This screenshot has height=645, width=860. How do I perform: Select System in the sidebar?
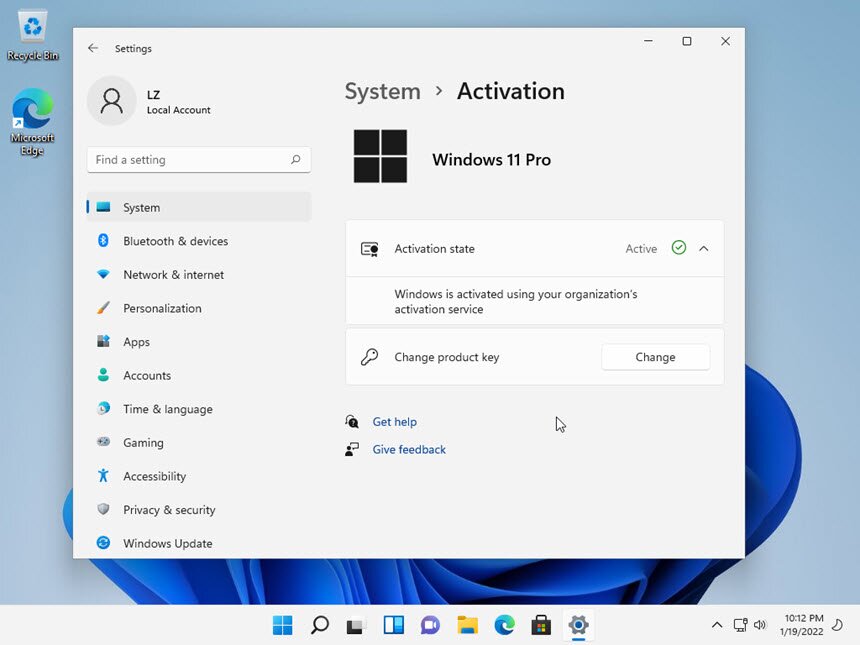199,207
